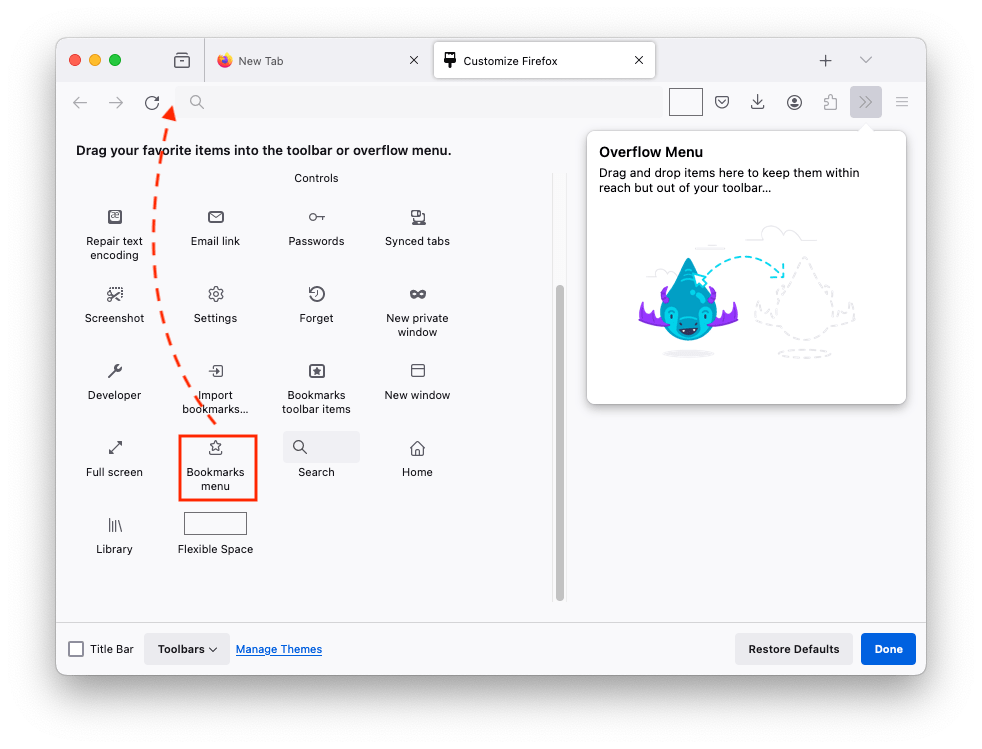Click the Restore Defaults button
The width and height of the screenshot is (982, 749).
click(793, 648)
